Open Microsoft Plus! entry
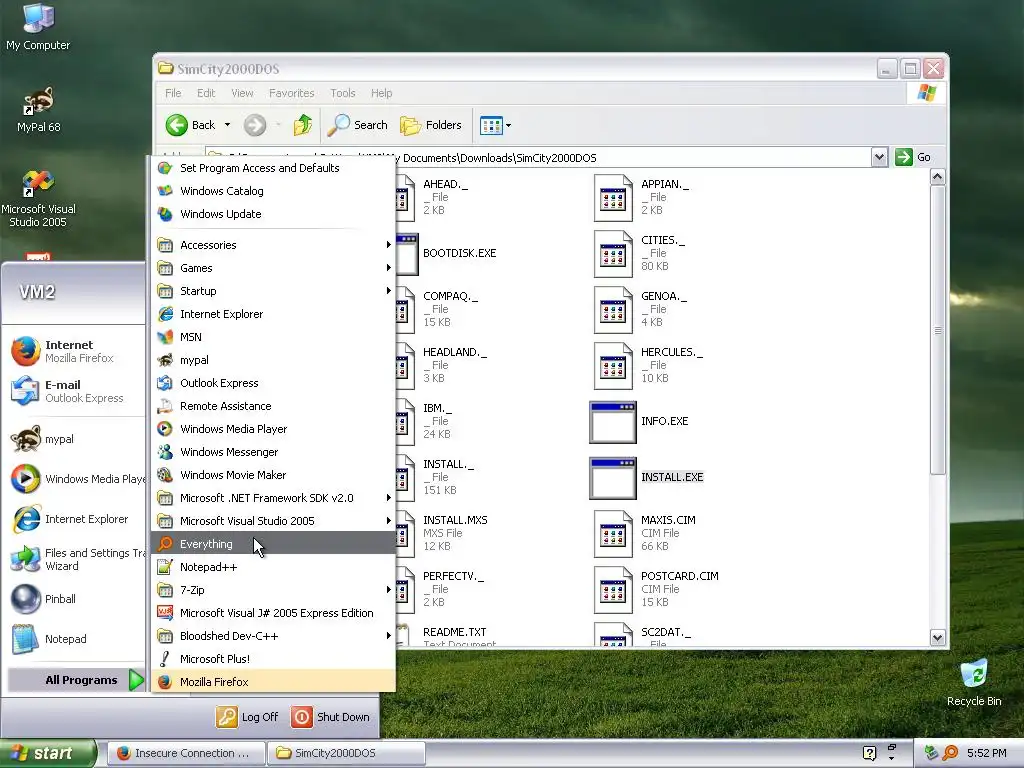Viewport: 1024px width, 768px height. pos(273,659)
